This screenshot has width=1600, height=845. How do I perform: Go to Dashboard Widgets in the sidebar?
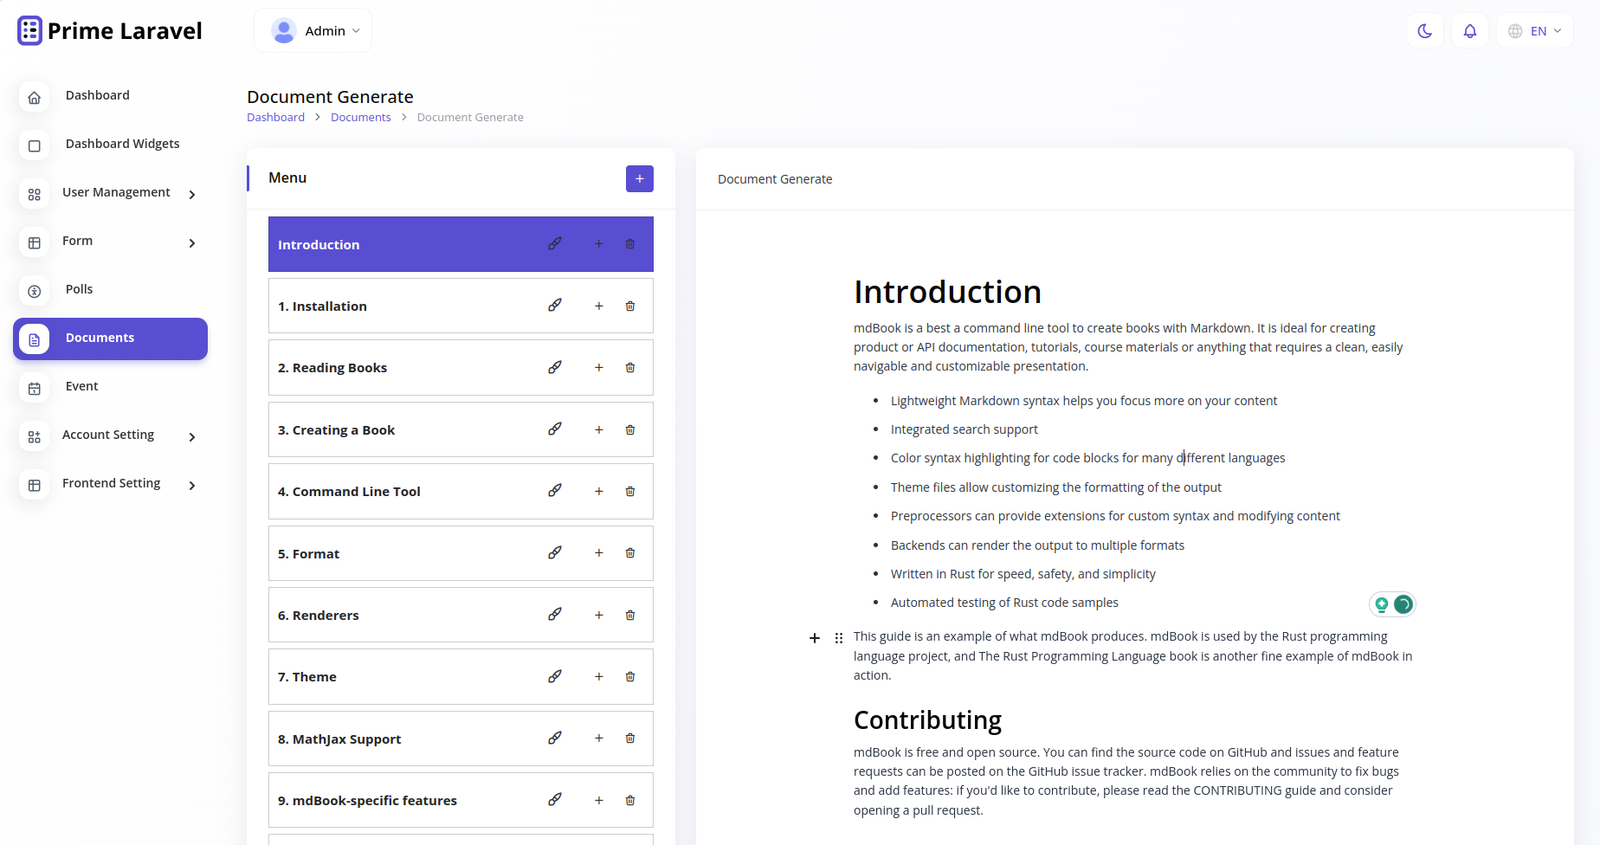point(122,144)
